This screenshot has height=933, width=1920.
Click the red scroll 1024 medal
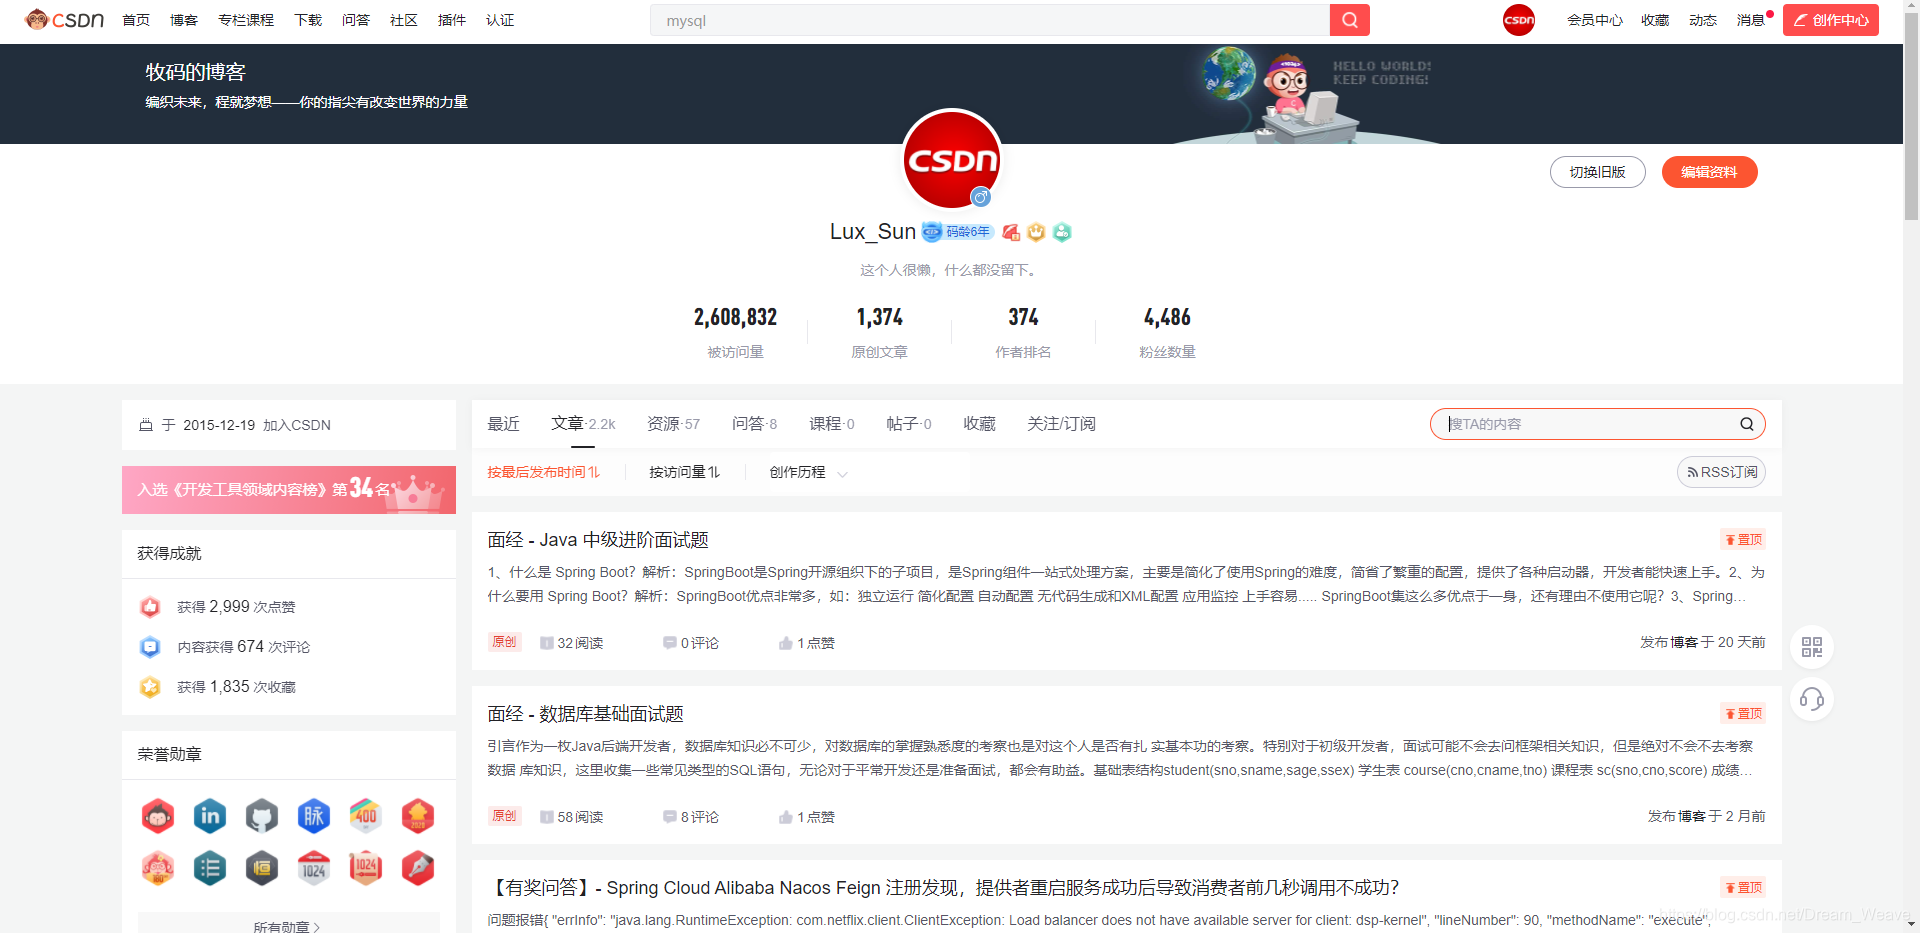coord(366,868)
